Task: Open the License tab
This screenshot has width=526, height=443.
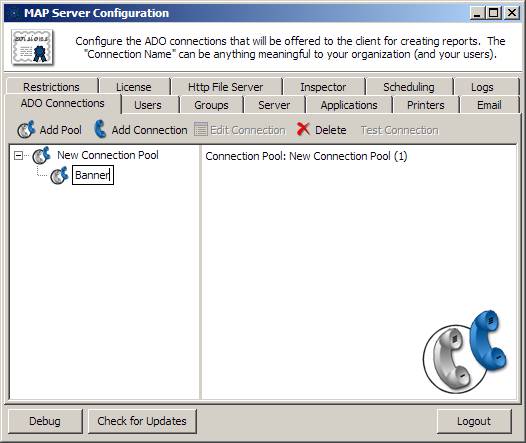Action: [x=134, y=87]
